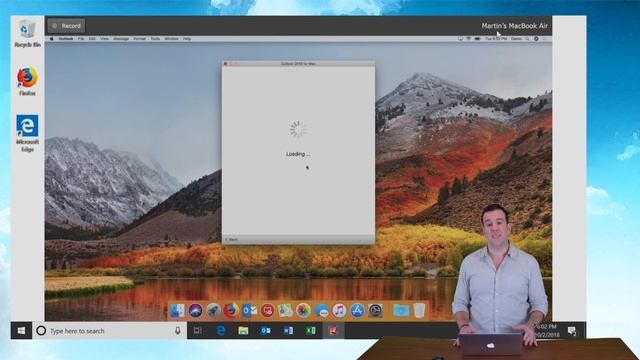Click the battery icon in the Mac menu bar
Screen dimensions: 640x360
(x=478, y=39)
